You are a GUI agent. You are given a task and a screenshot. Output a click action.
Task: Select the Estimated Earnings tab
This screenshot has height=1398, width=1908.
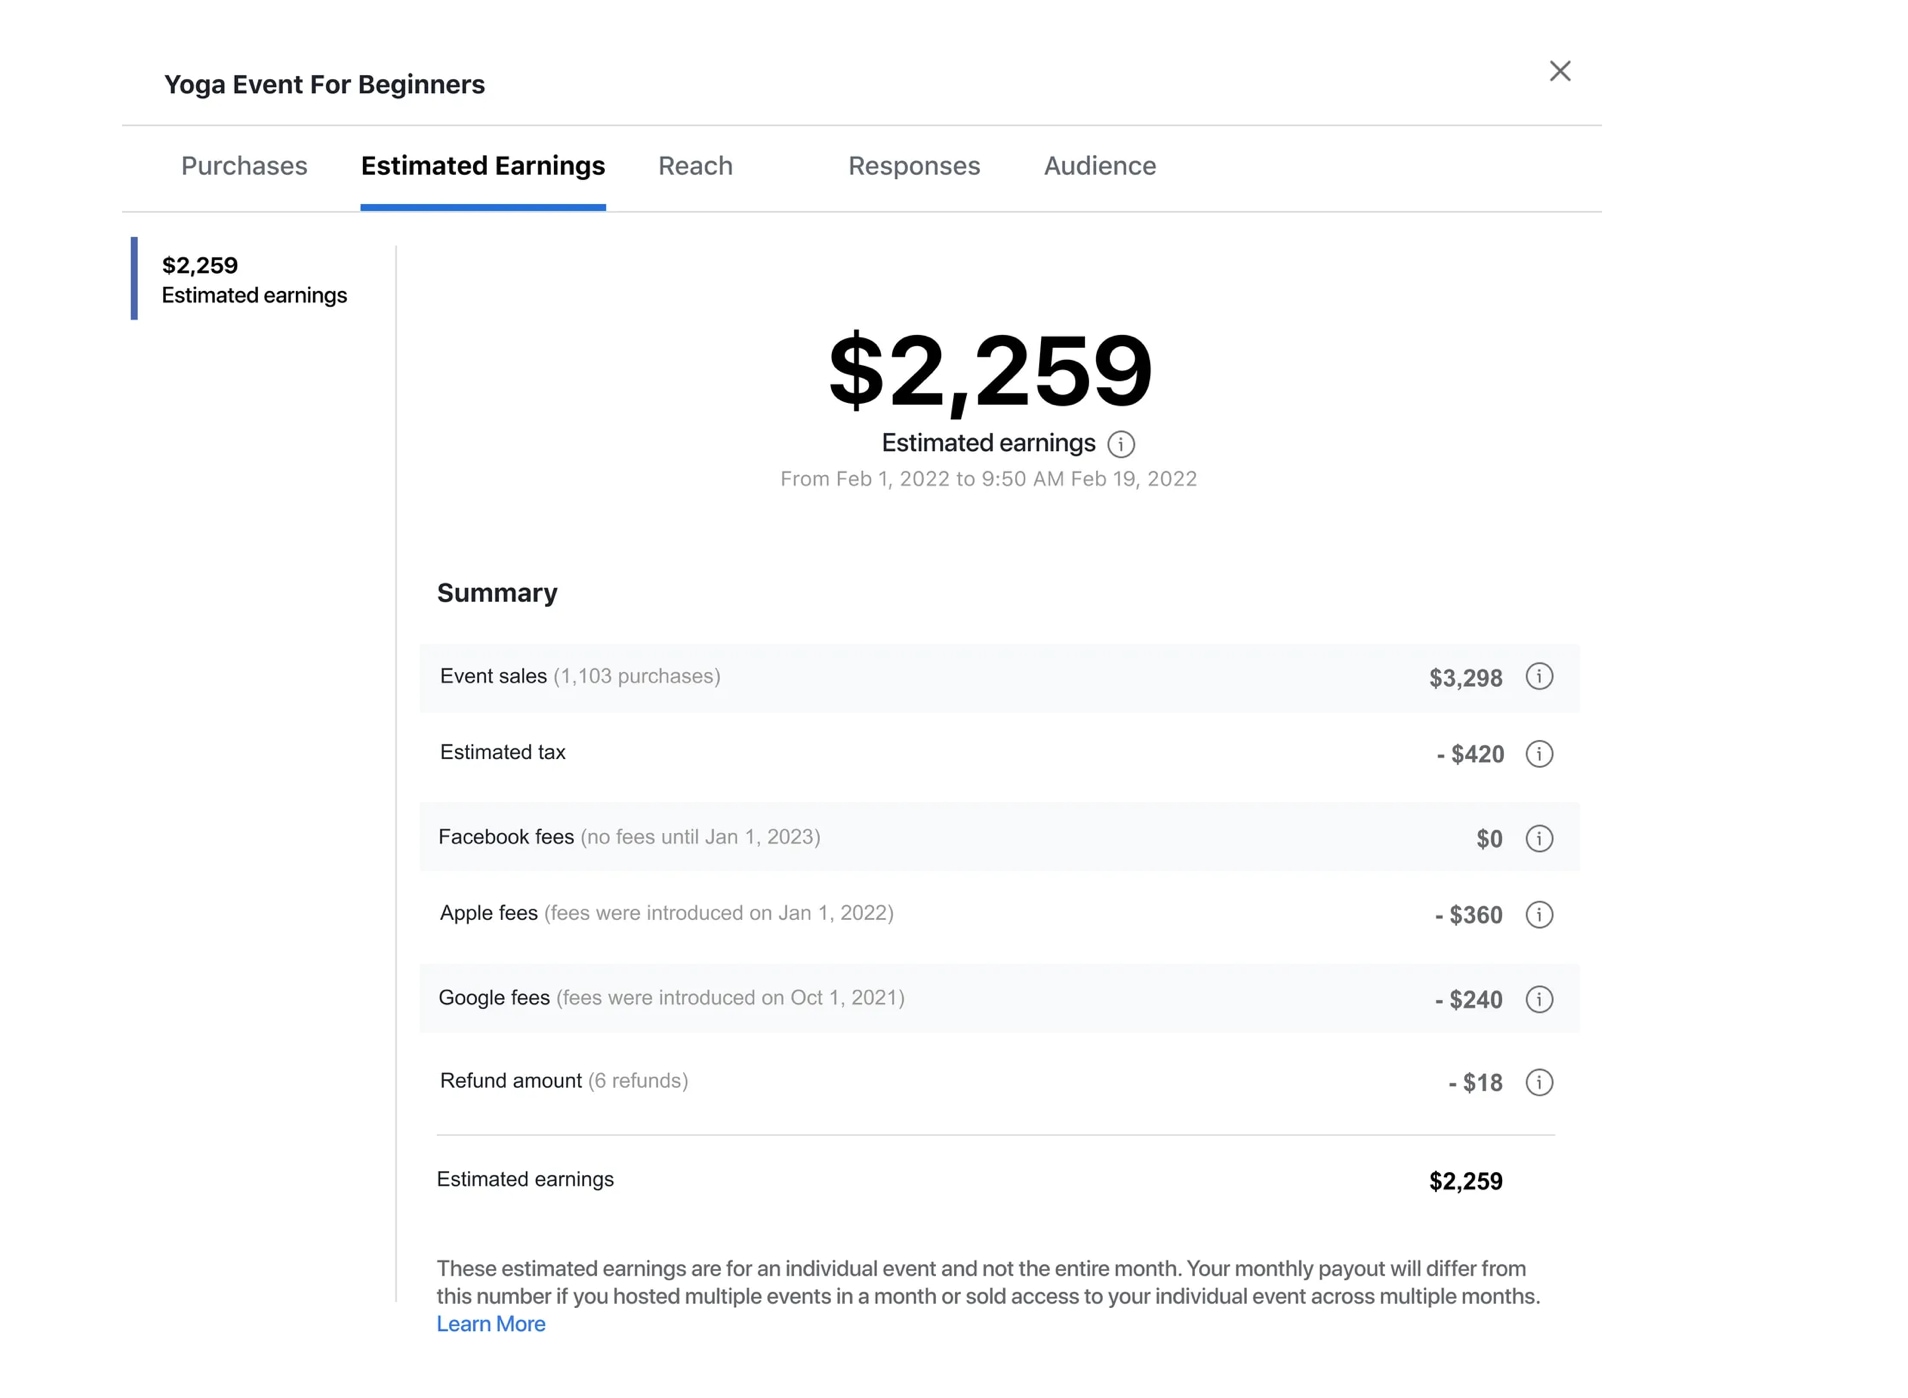coord(483,166)
